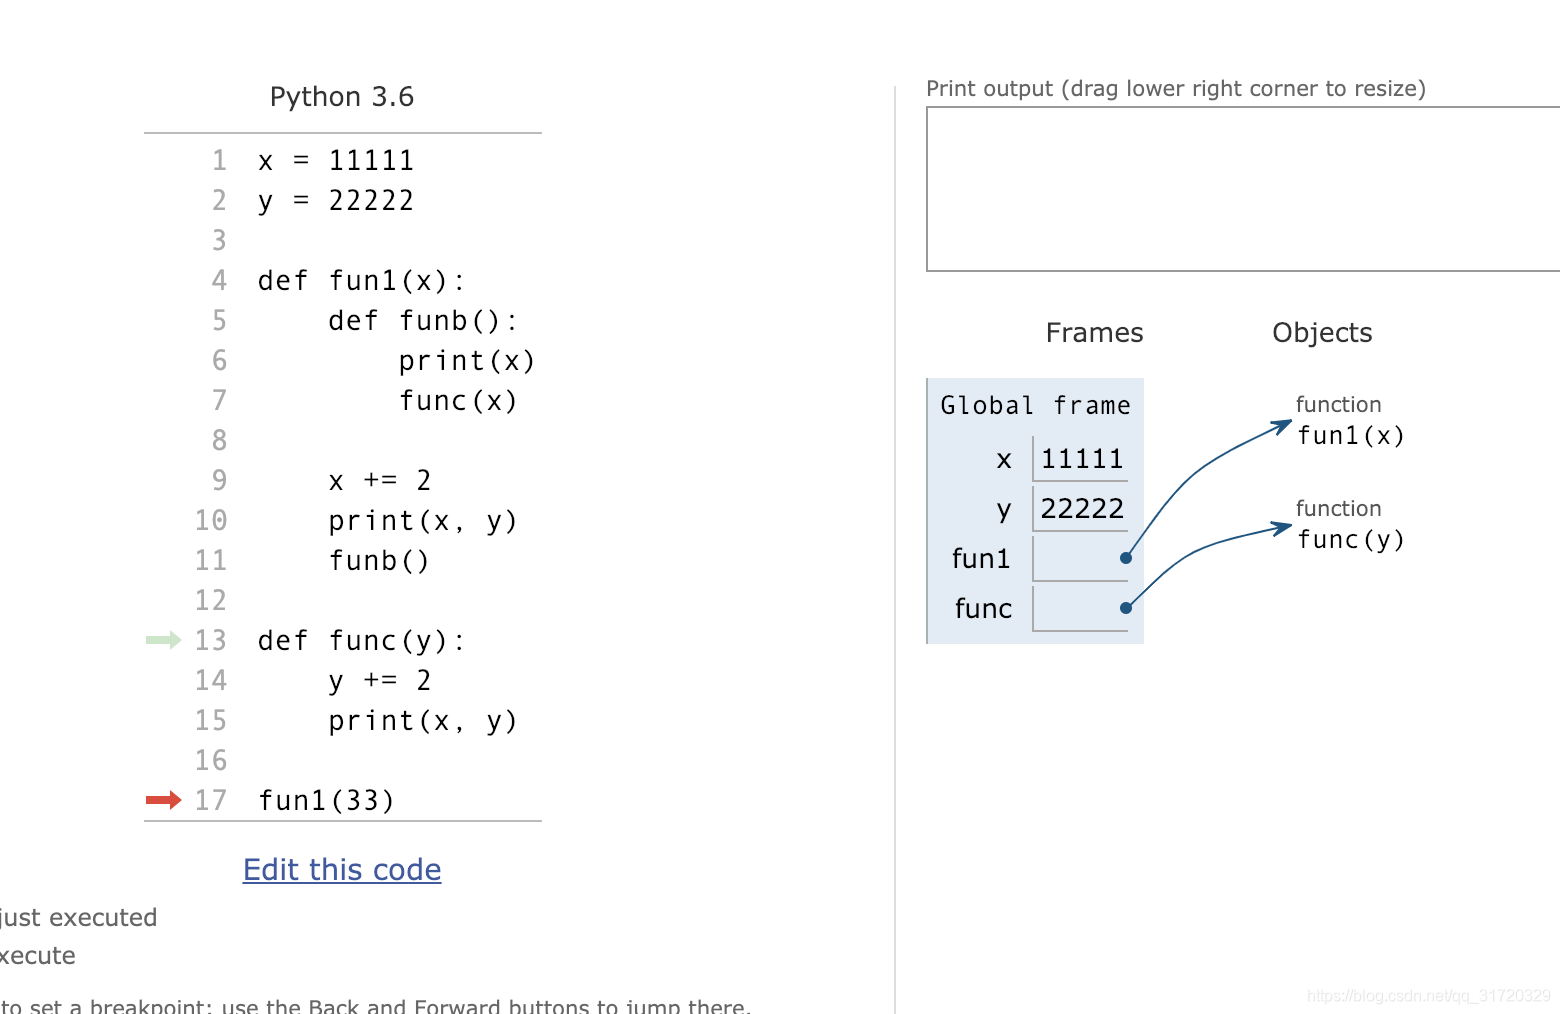Click the green arrow marking just-executed line 13
The width and height of the screenshot is (1560, 1014).
coord(162,640)
